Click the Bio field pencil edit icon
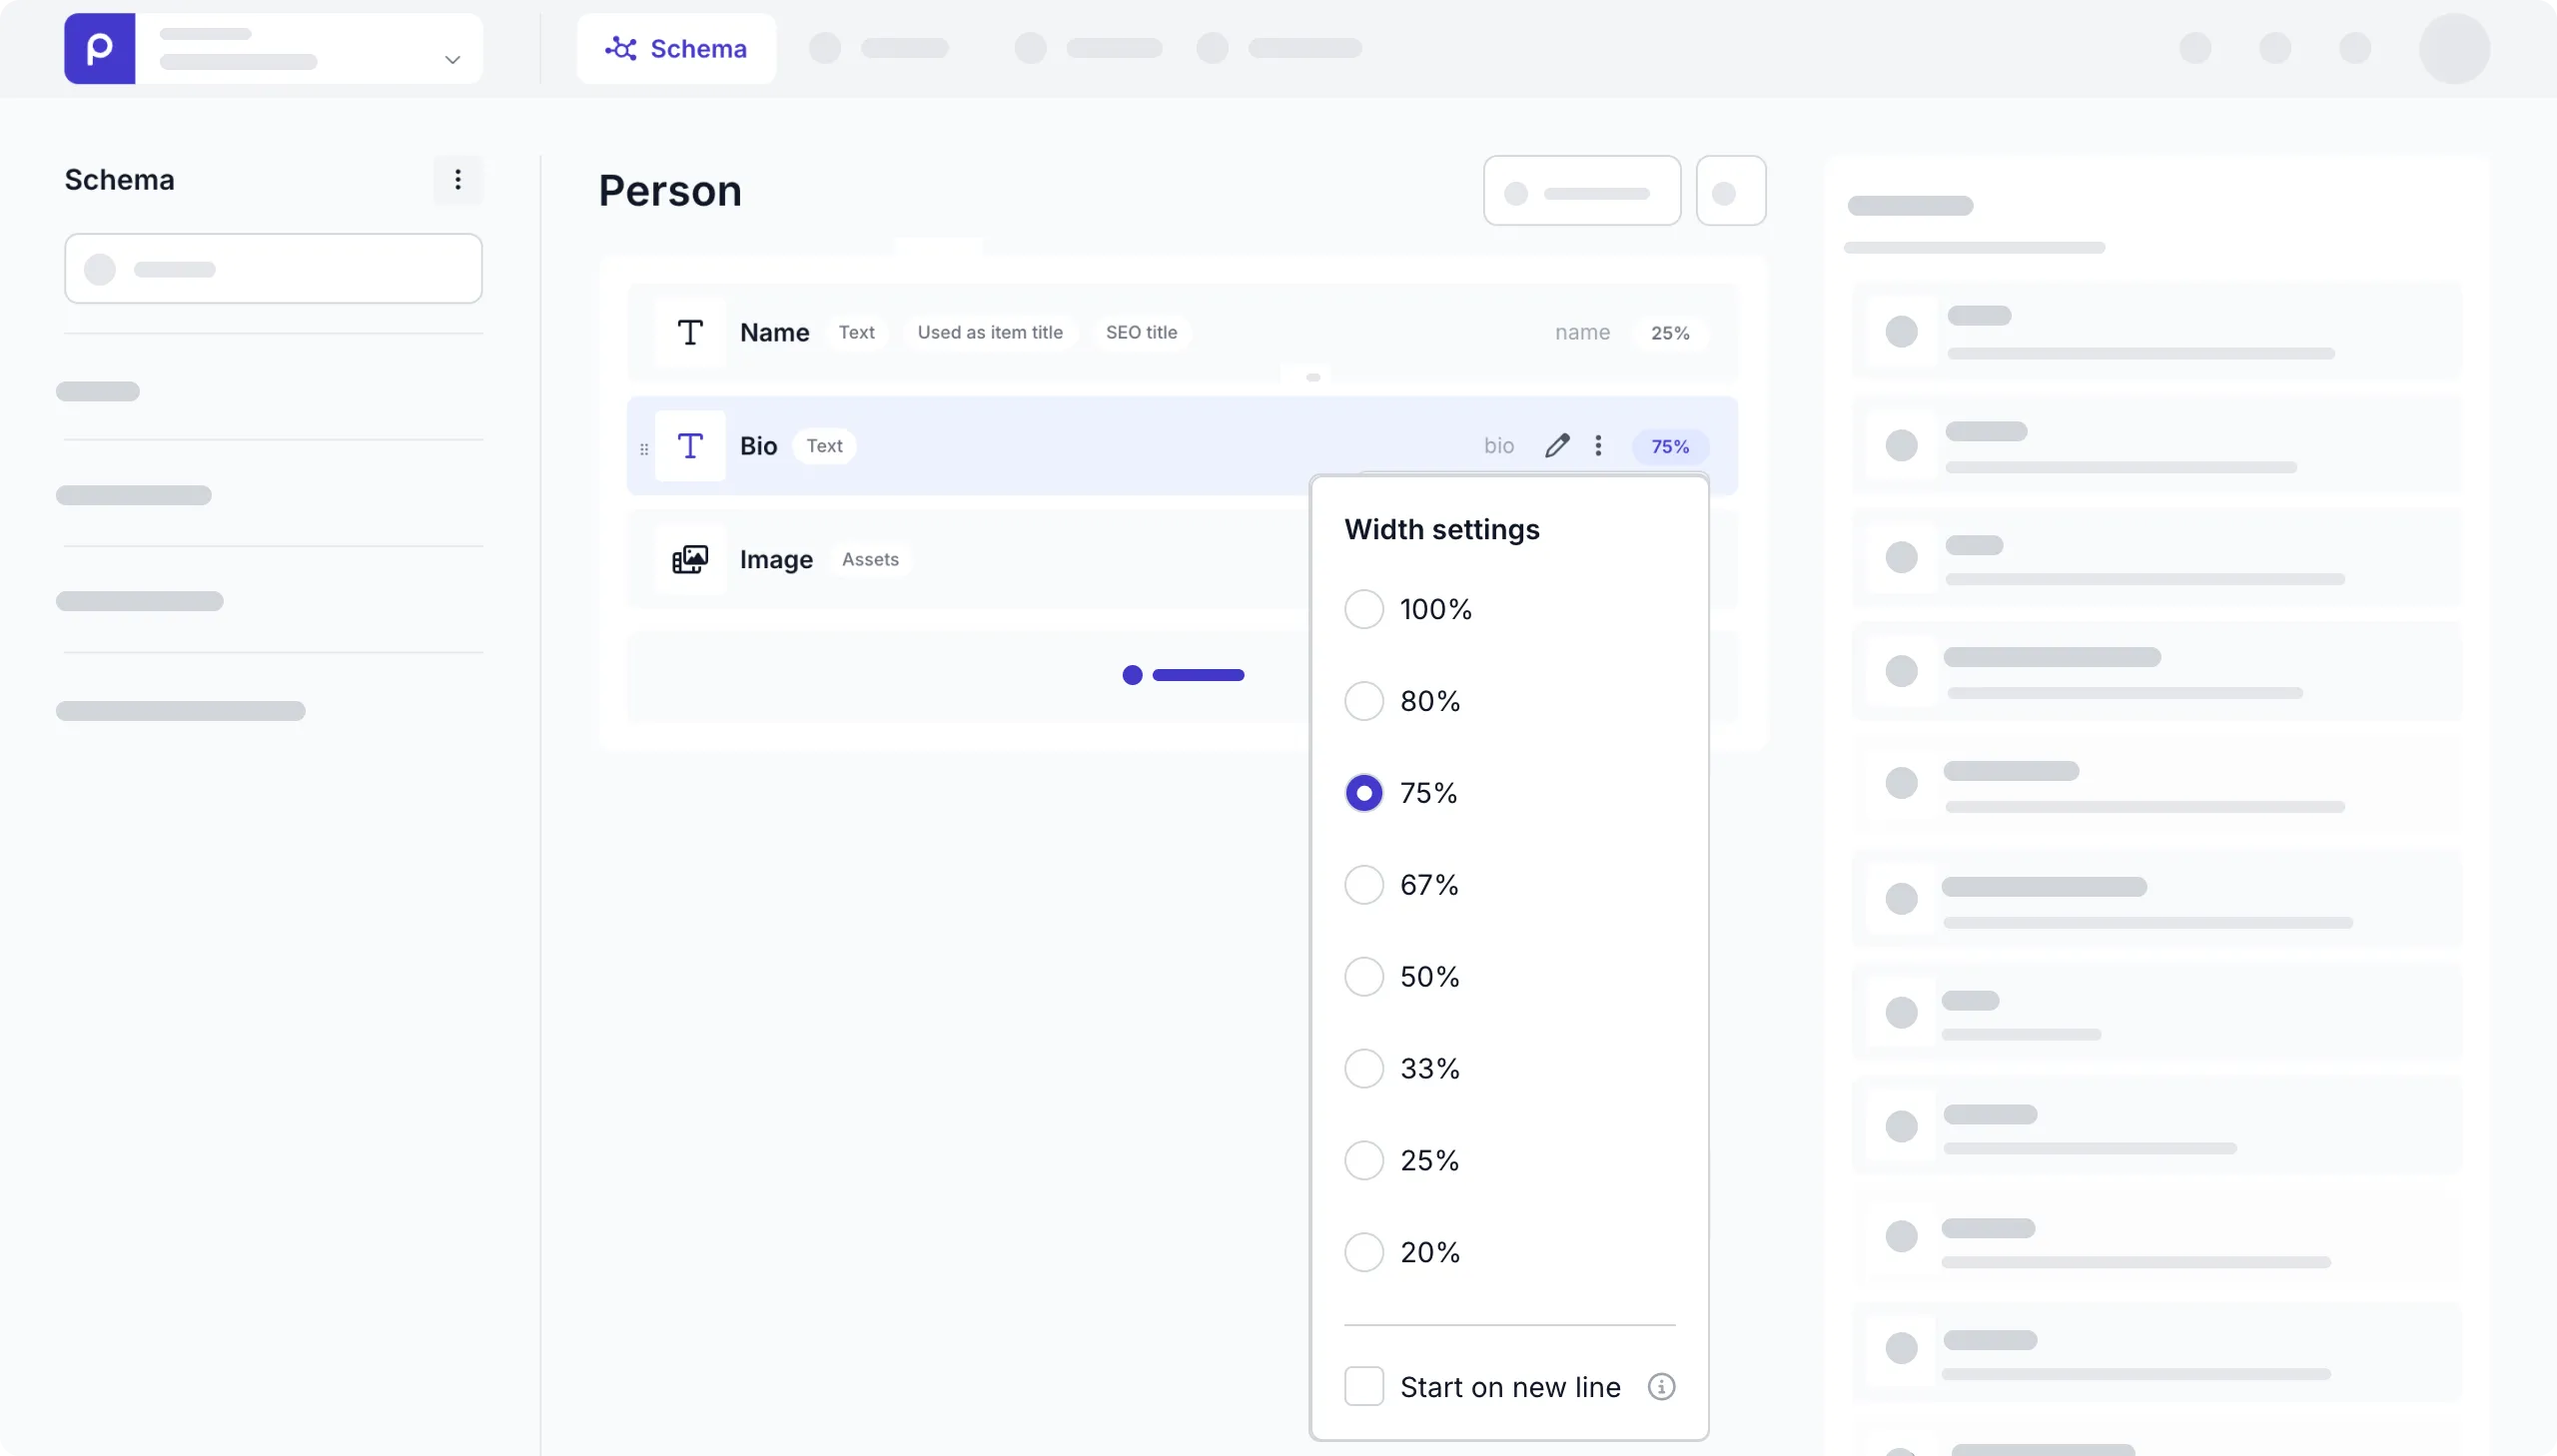The image size is (2557, 1456). click(x=1556, y=446)
